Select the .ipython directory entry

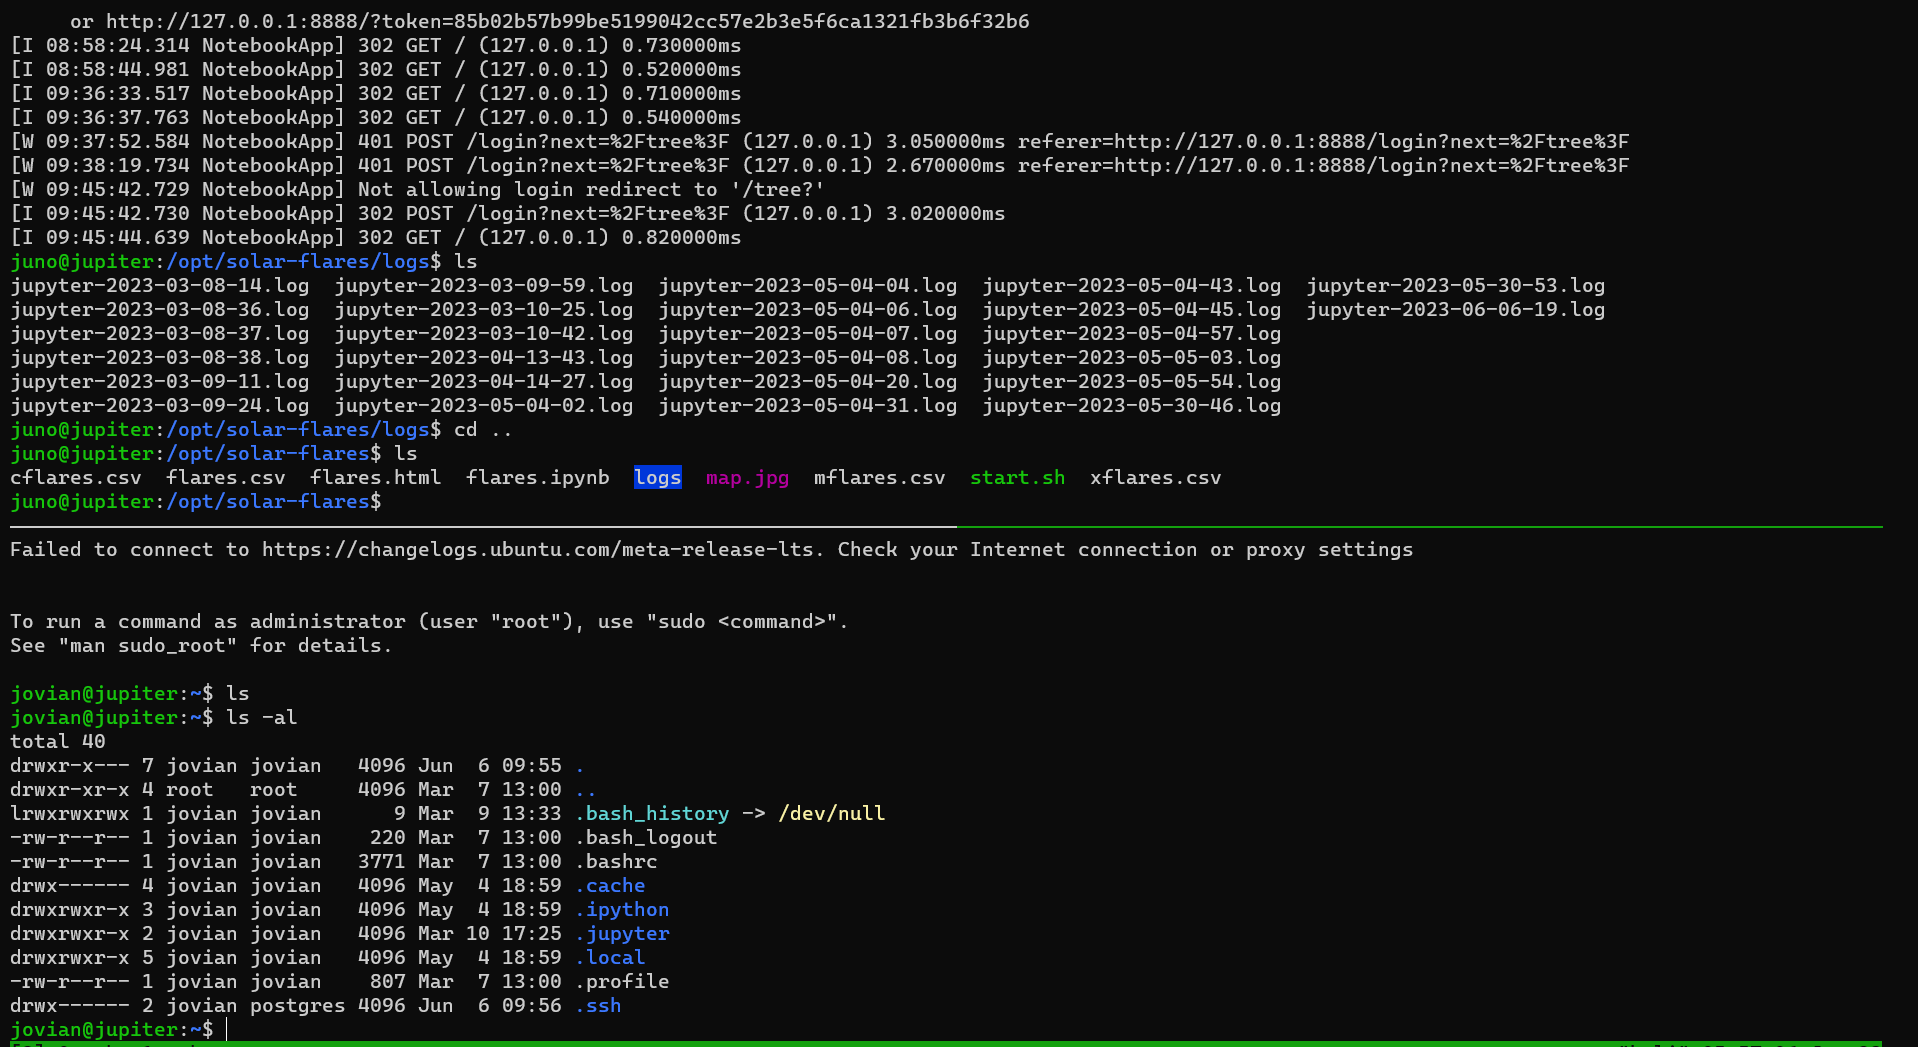click(622, 909)
